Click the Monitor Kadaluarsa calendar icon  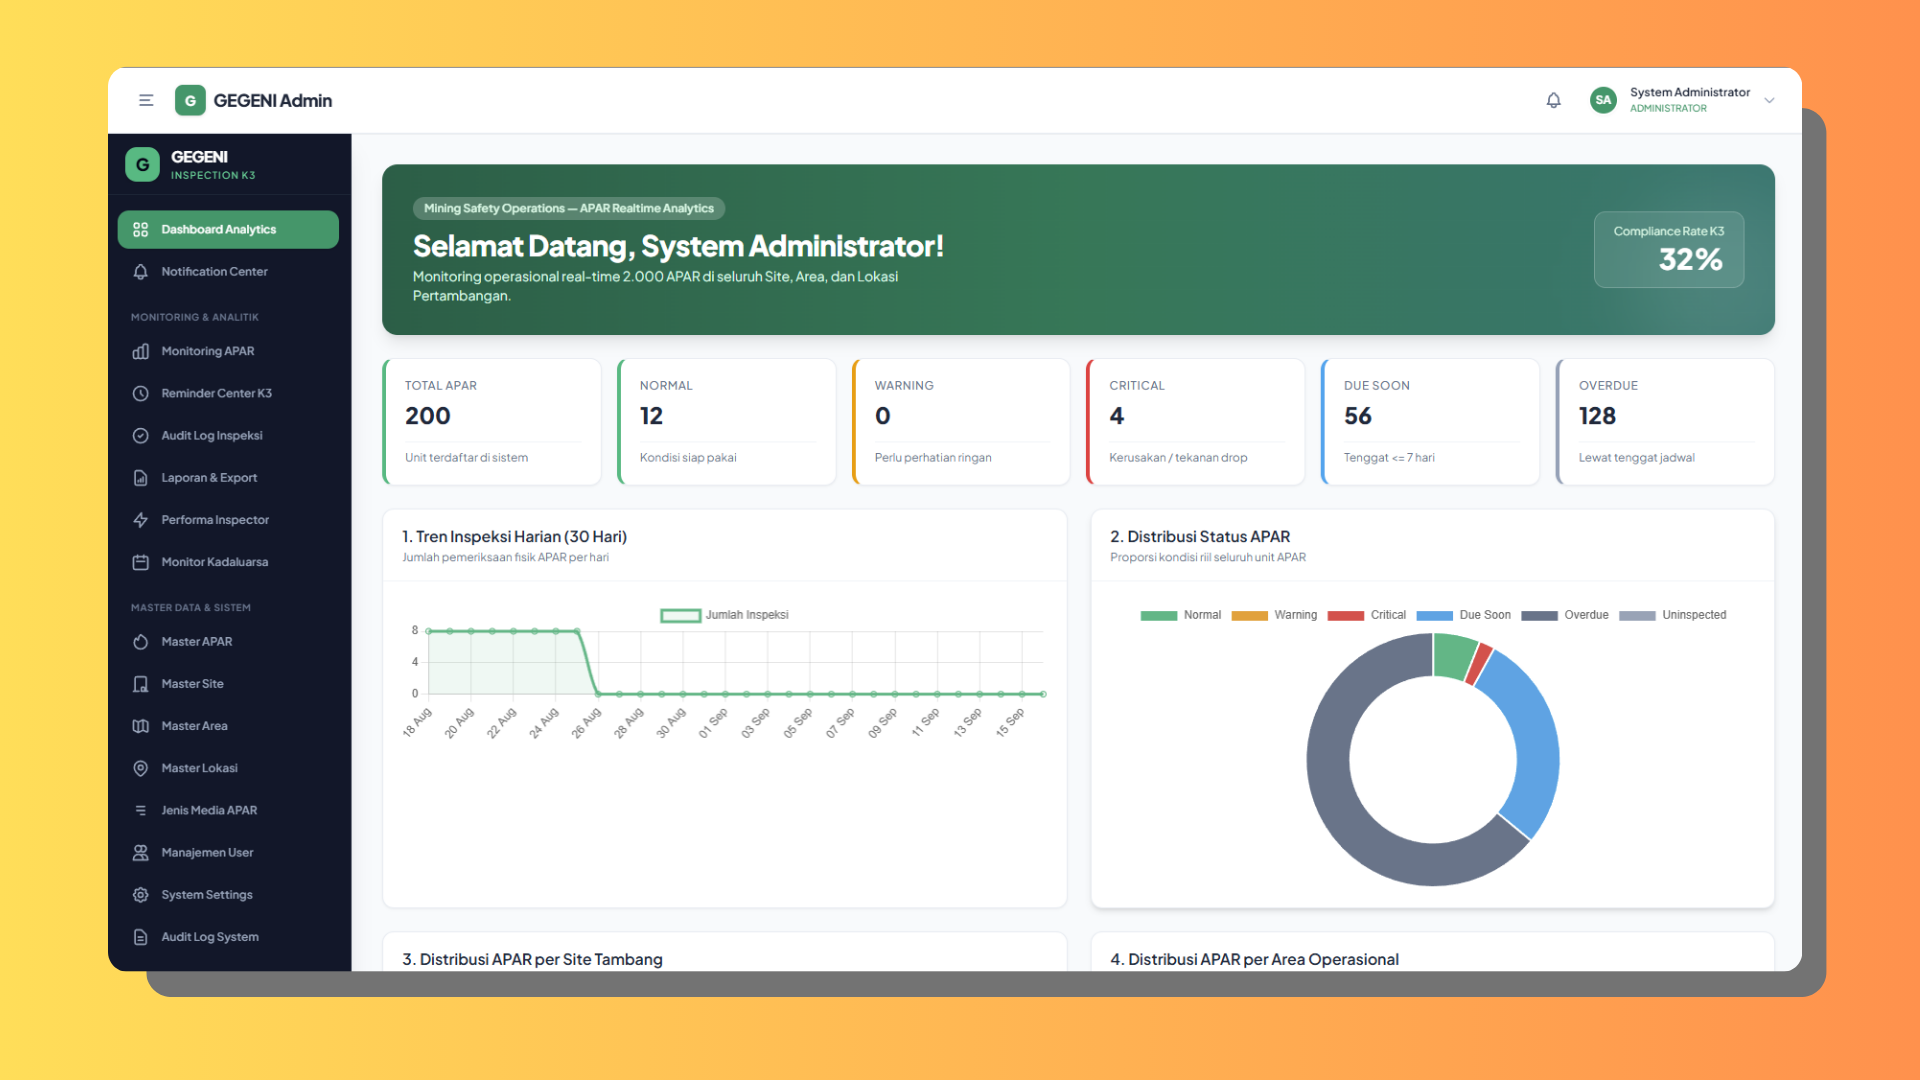pyautogui.click(x=140, y=562)
